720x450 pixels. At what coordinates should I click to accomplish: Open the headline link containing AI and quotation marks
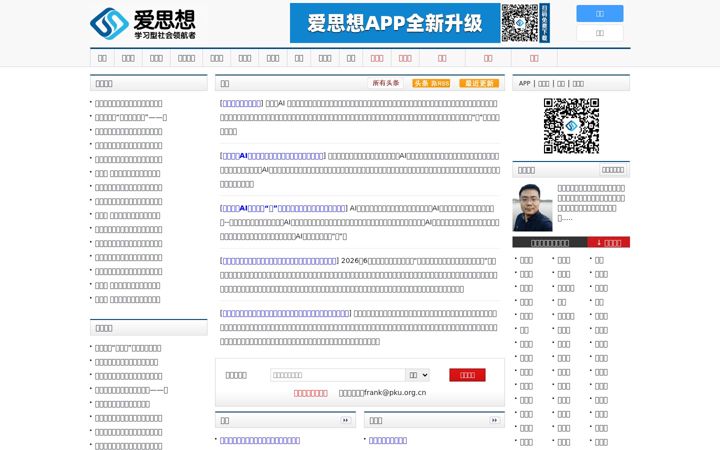(283, 208)
